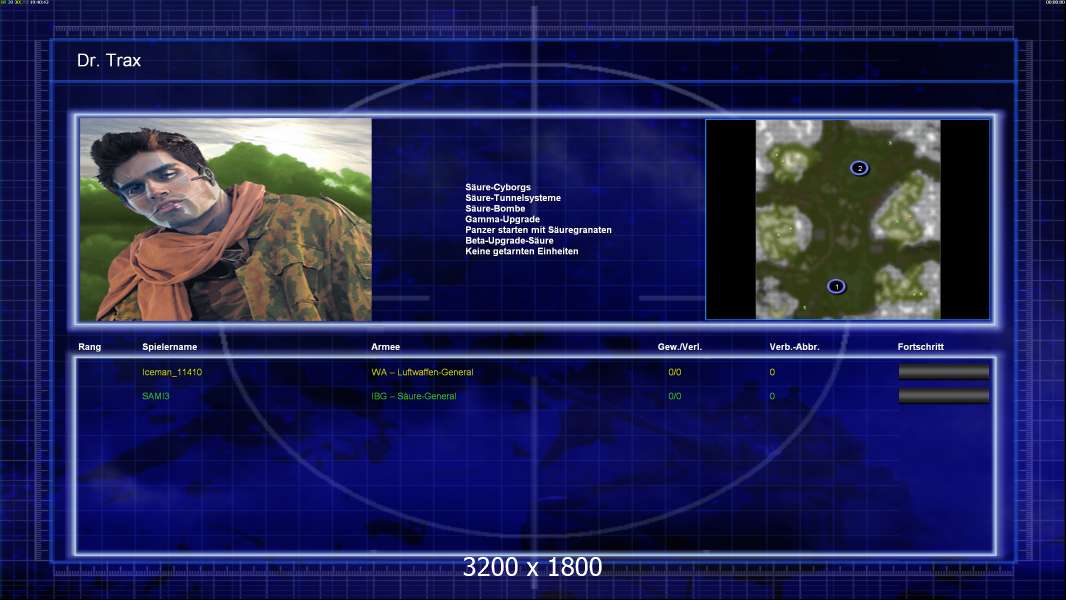This screenshot has width=1066, height=600.
Task: Click the 0/0 win-loss value for Iceman_11410
Action: [x=674, y=372]
